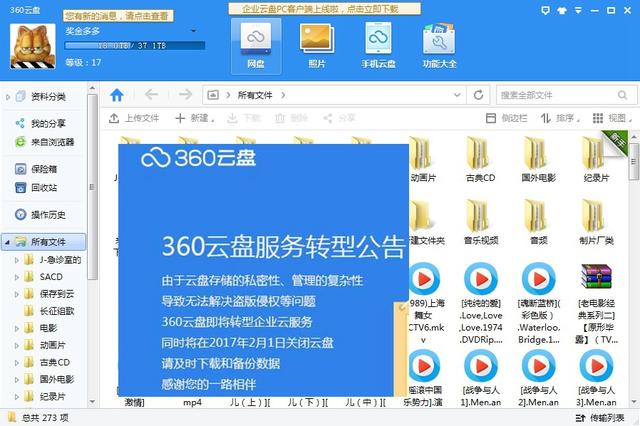
Task: Go forward with the right arrow
Action: pyautogui.click(x=185, y=95)
